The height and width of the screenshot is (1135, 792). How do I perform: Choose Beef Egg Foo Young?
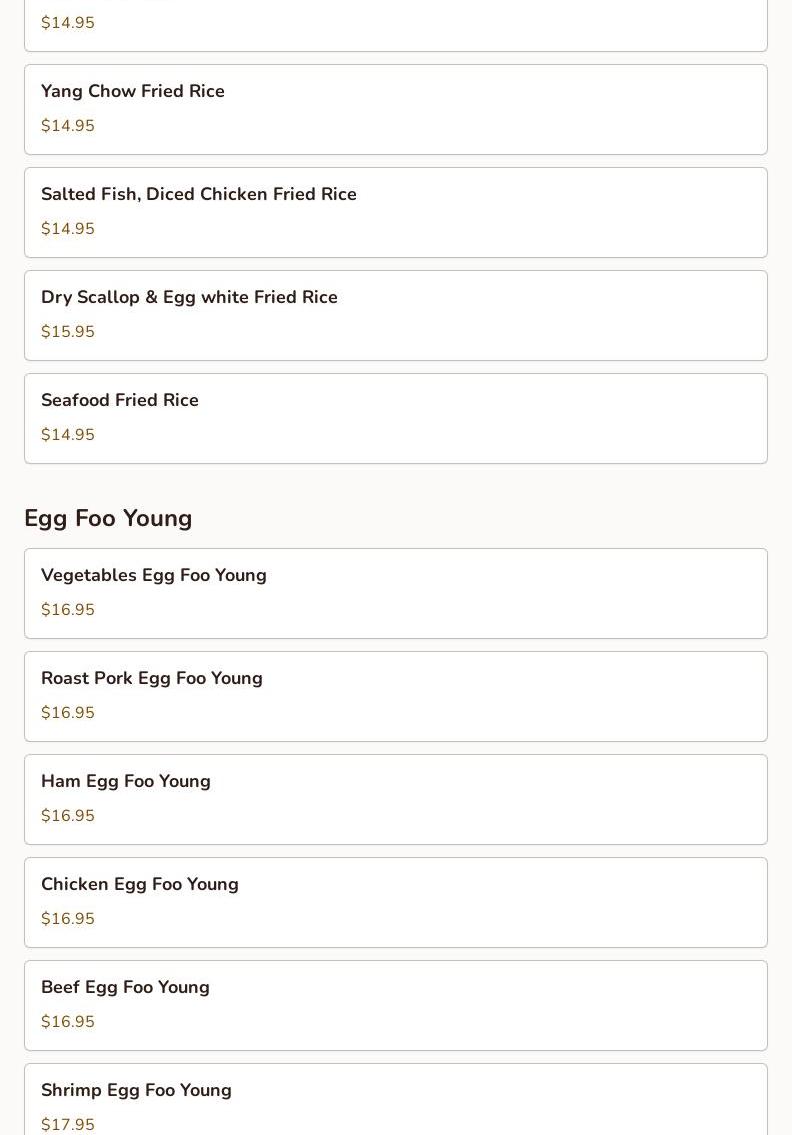[395, 1005]
